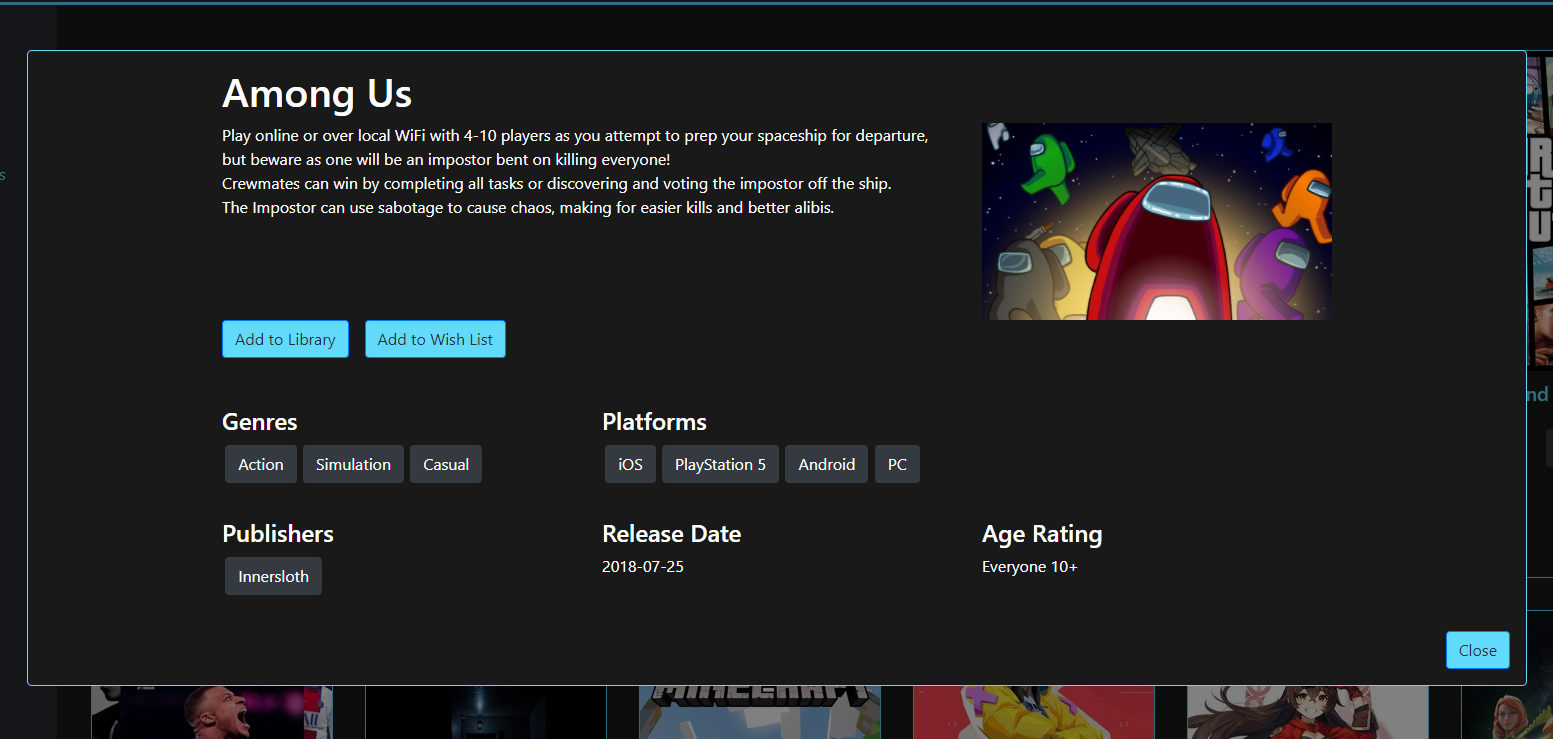
Task: Click the line starting "The Impostor can use sabotage"
Action: (528, 208)
